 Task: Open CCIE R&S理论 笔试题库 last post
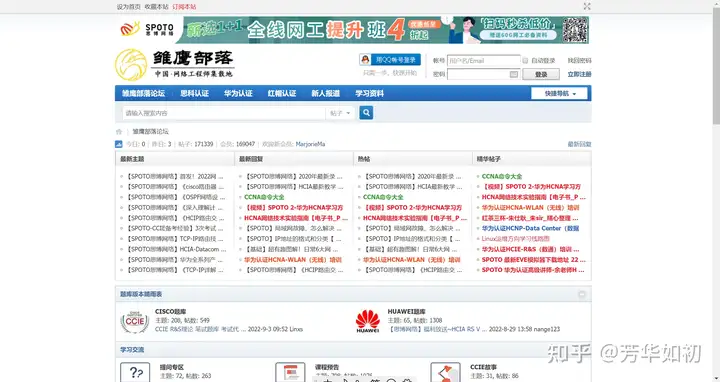point(200,329)
